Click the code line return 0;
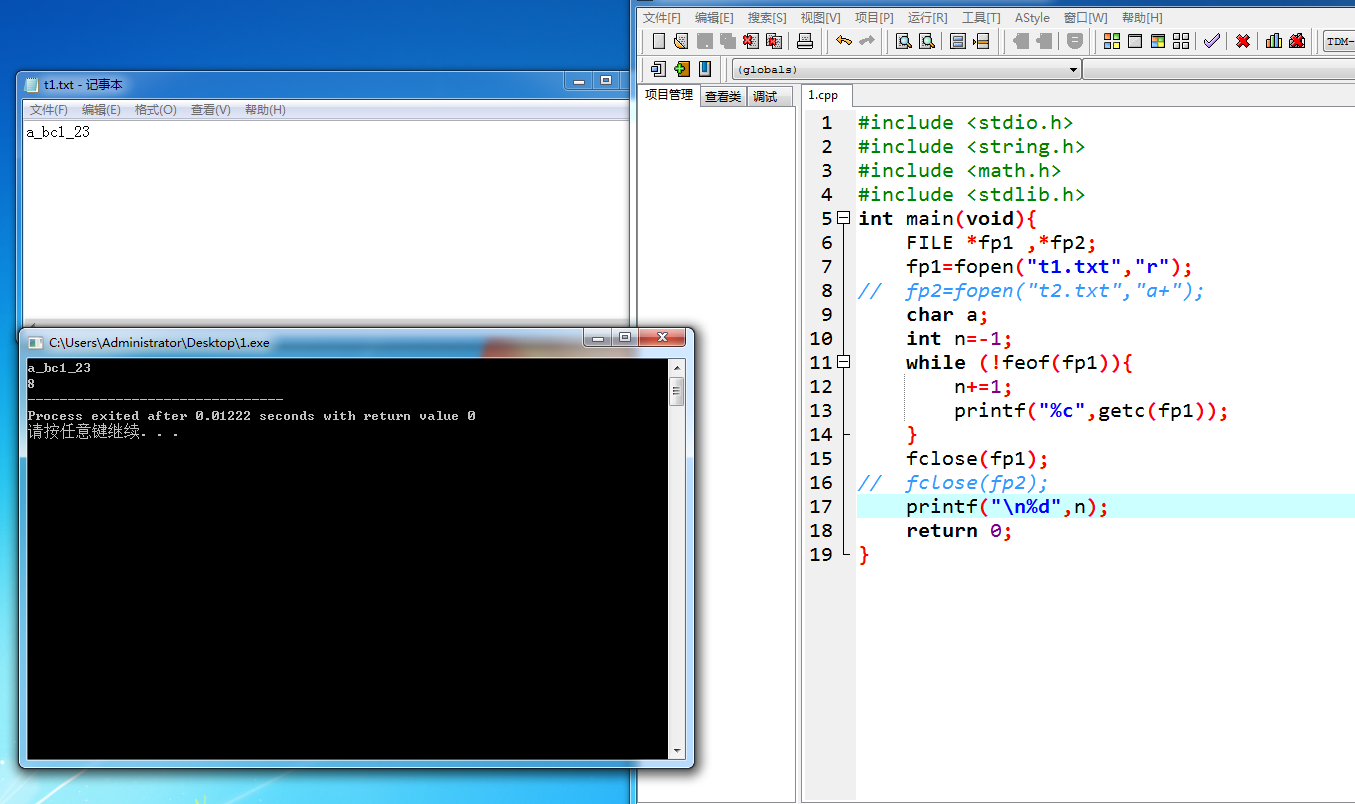Image resolution: width=1355 pixels, height=804 pixels. (x=959, y=531)
